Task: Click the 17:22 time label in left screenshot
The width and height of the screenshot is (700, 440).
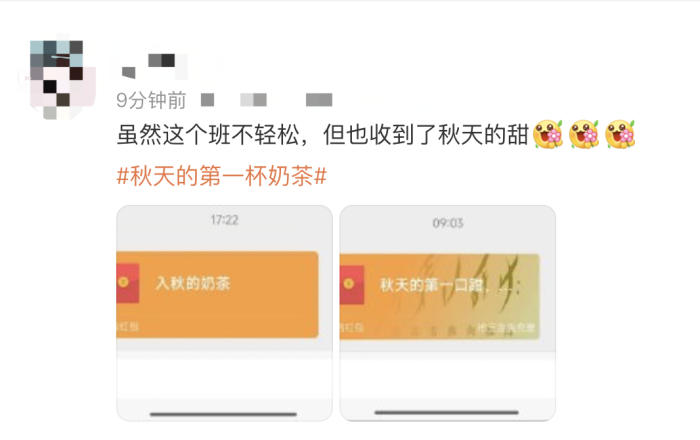Action: click(225, 220)
